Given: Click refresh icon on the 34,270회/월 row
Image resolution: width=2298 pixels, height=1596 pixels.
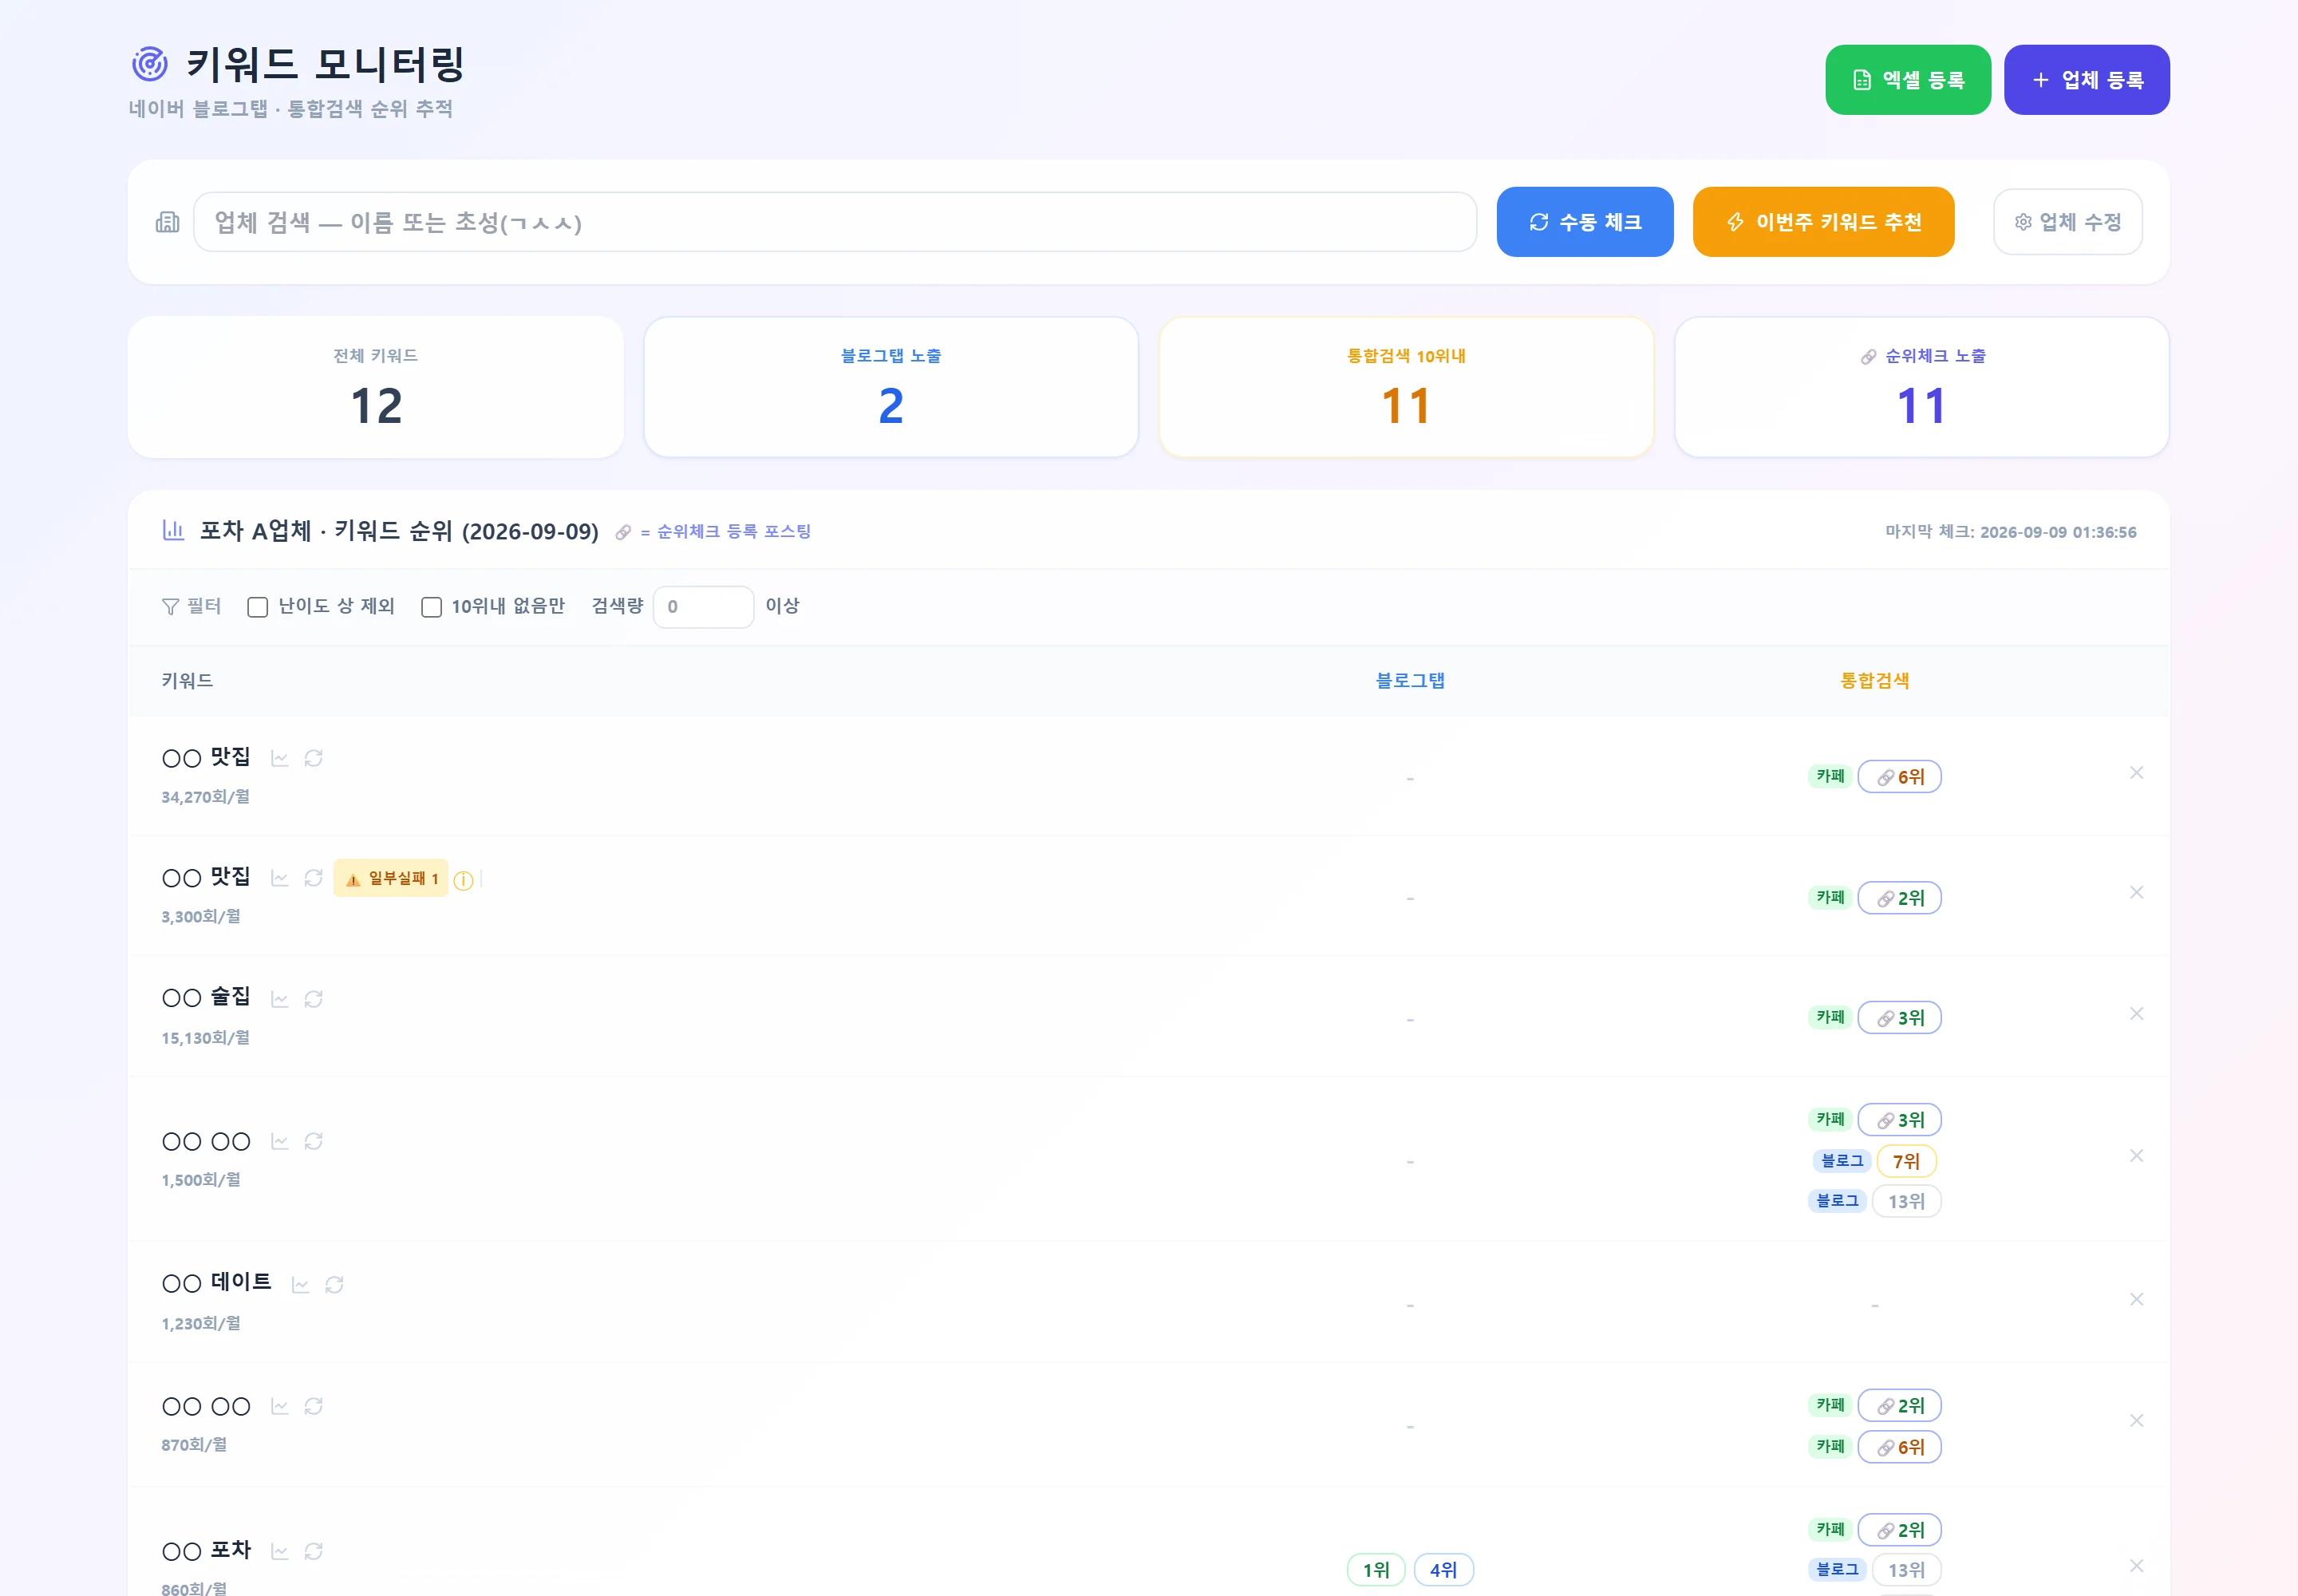Looking at the screenshot, I should coord(313,759).
